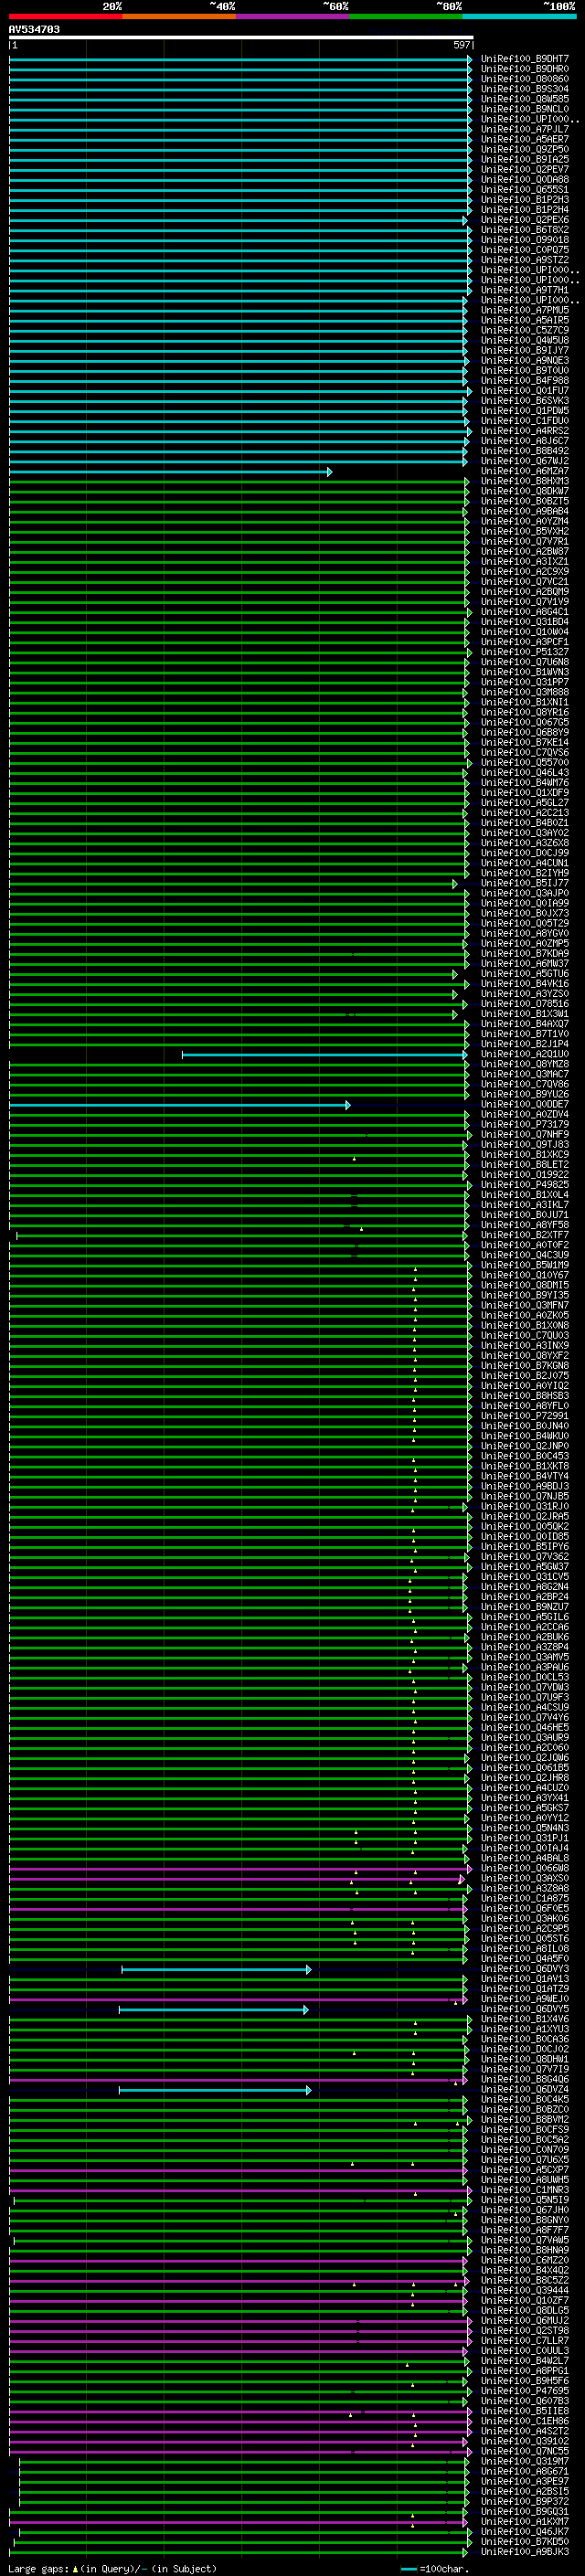Click label UniRef100_C1FDU0
The image size is (585, 2576).
(x=525, y=421)
